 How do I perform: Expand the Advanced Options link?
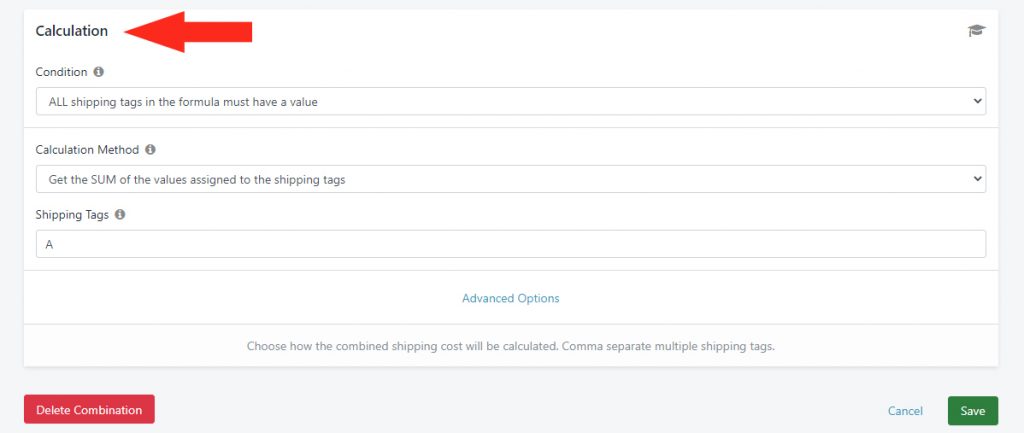[x=511, y=298]
